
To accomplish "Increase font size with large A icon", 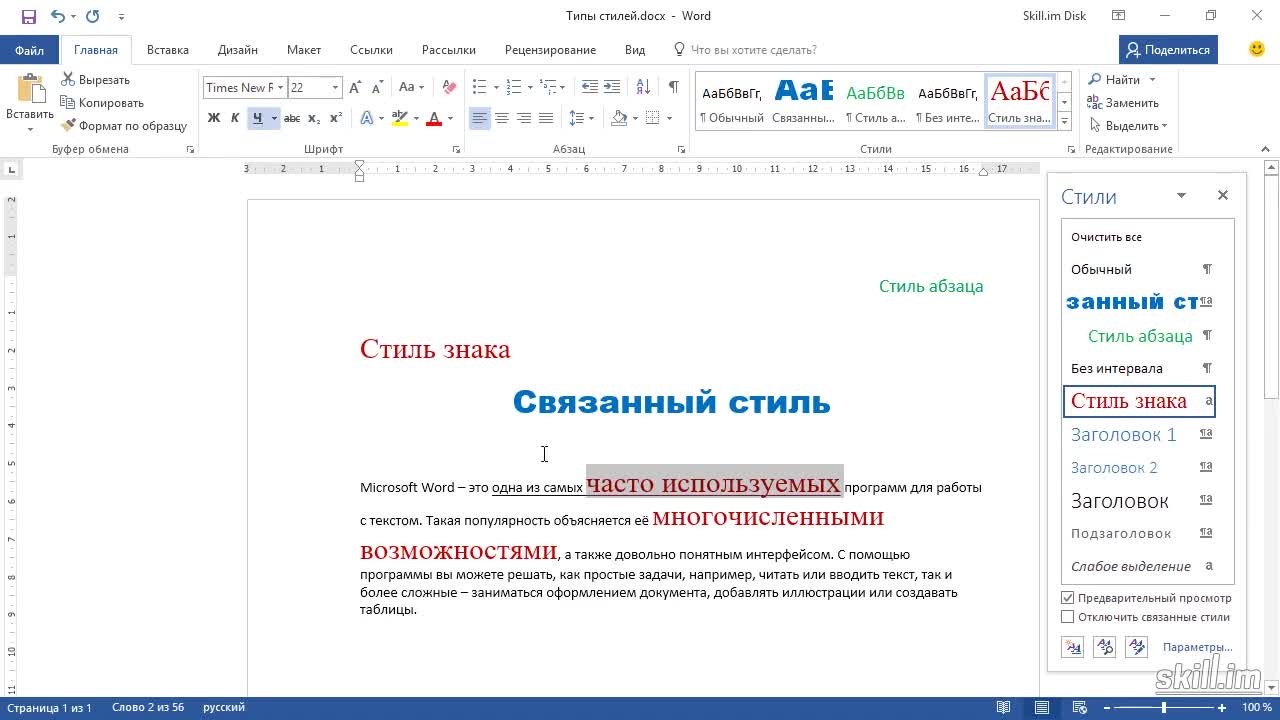I will [355, 88].
